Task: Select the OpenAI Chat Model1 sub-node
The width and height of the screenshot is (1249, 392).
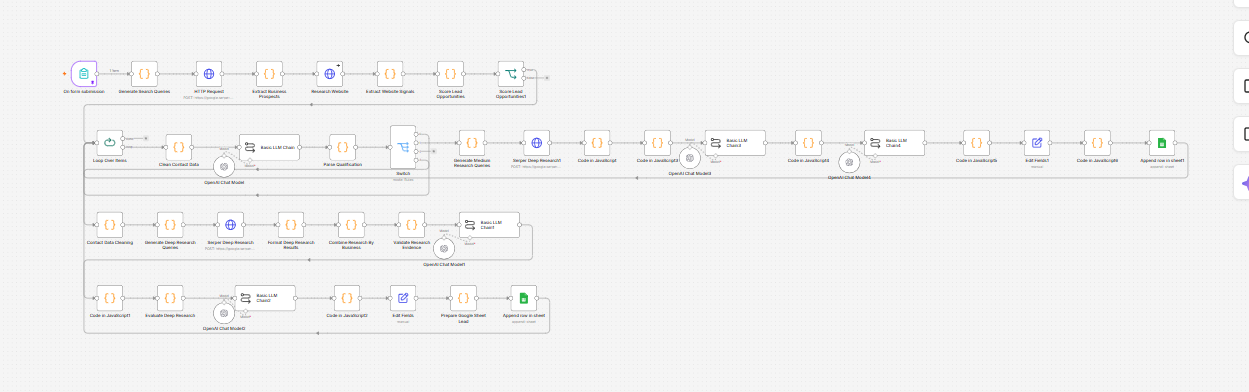Action: coord(444,250)
